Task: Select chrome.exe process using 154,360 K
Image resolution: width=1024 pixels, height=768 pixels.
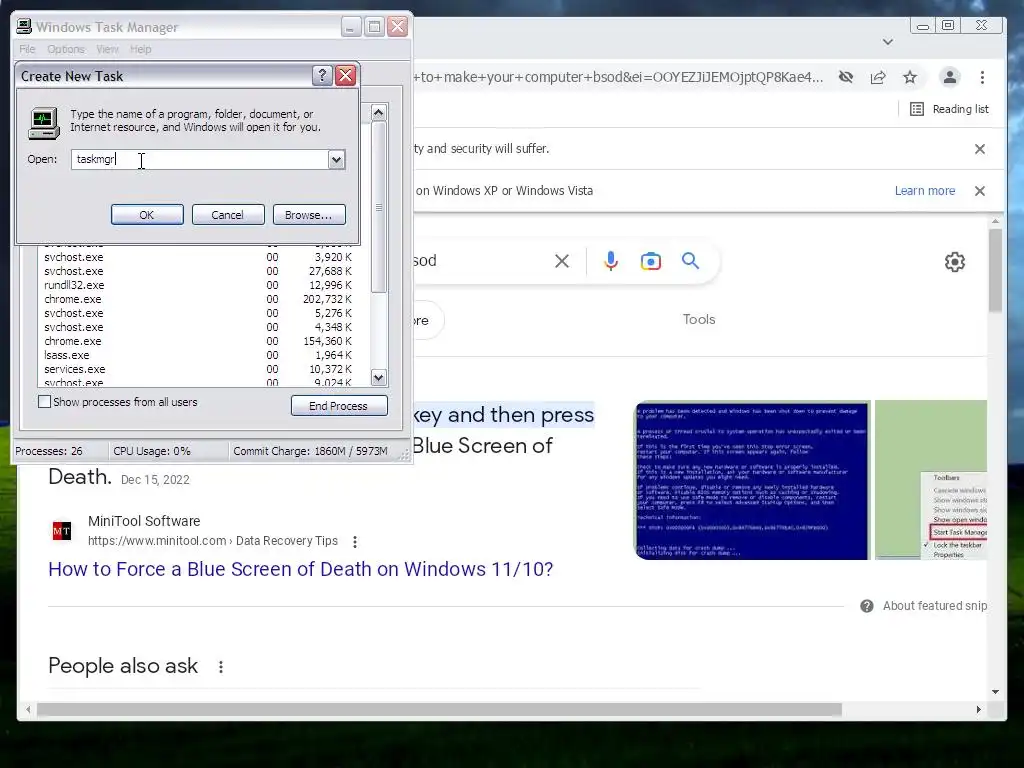Action: (x=199, y=341)
